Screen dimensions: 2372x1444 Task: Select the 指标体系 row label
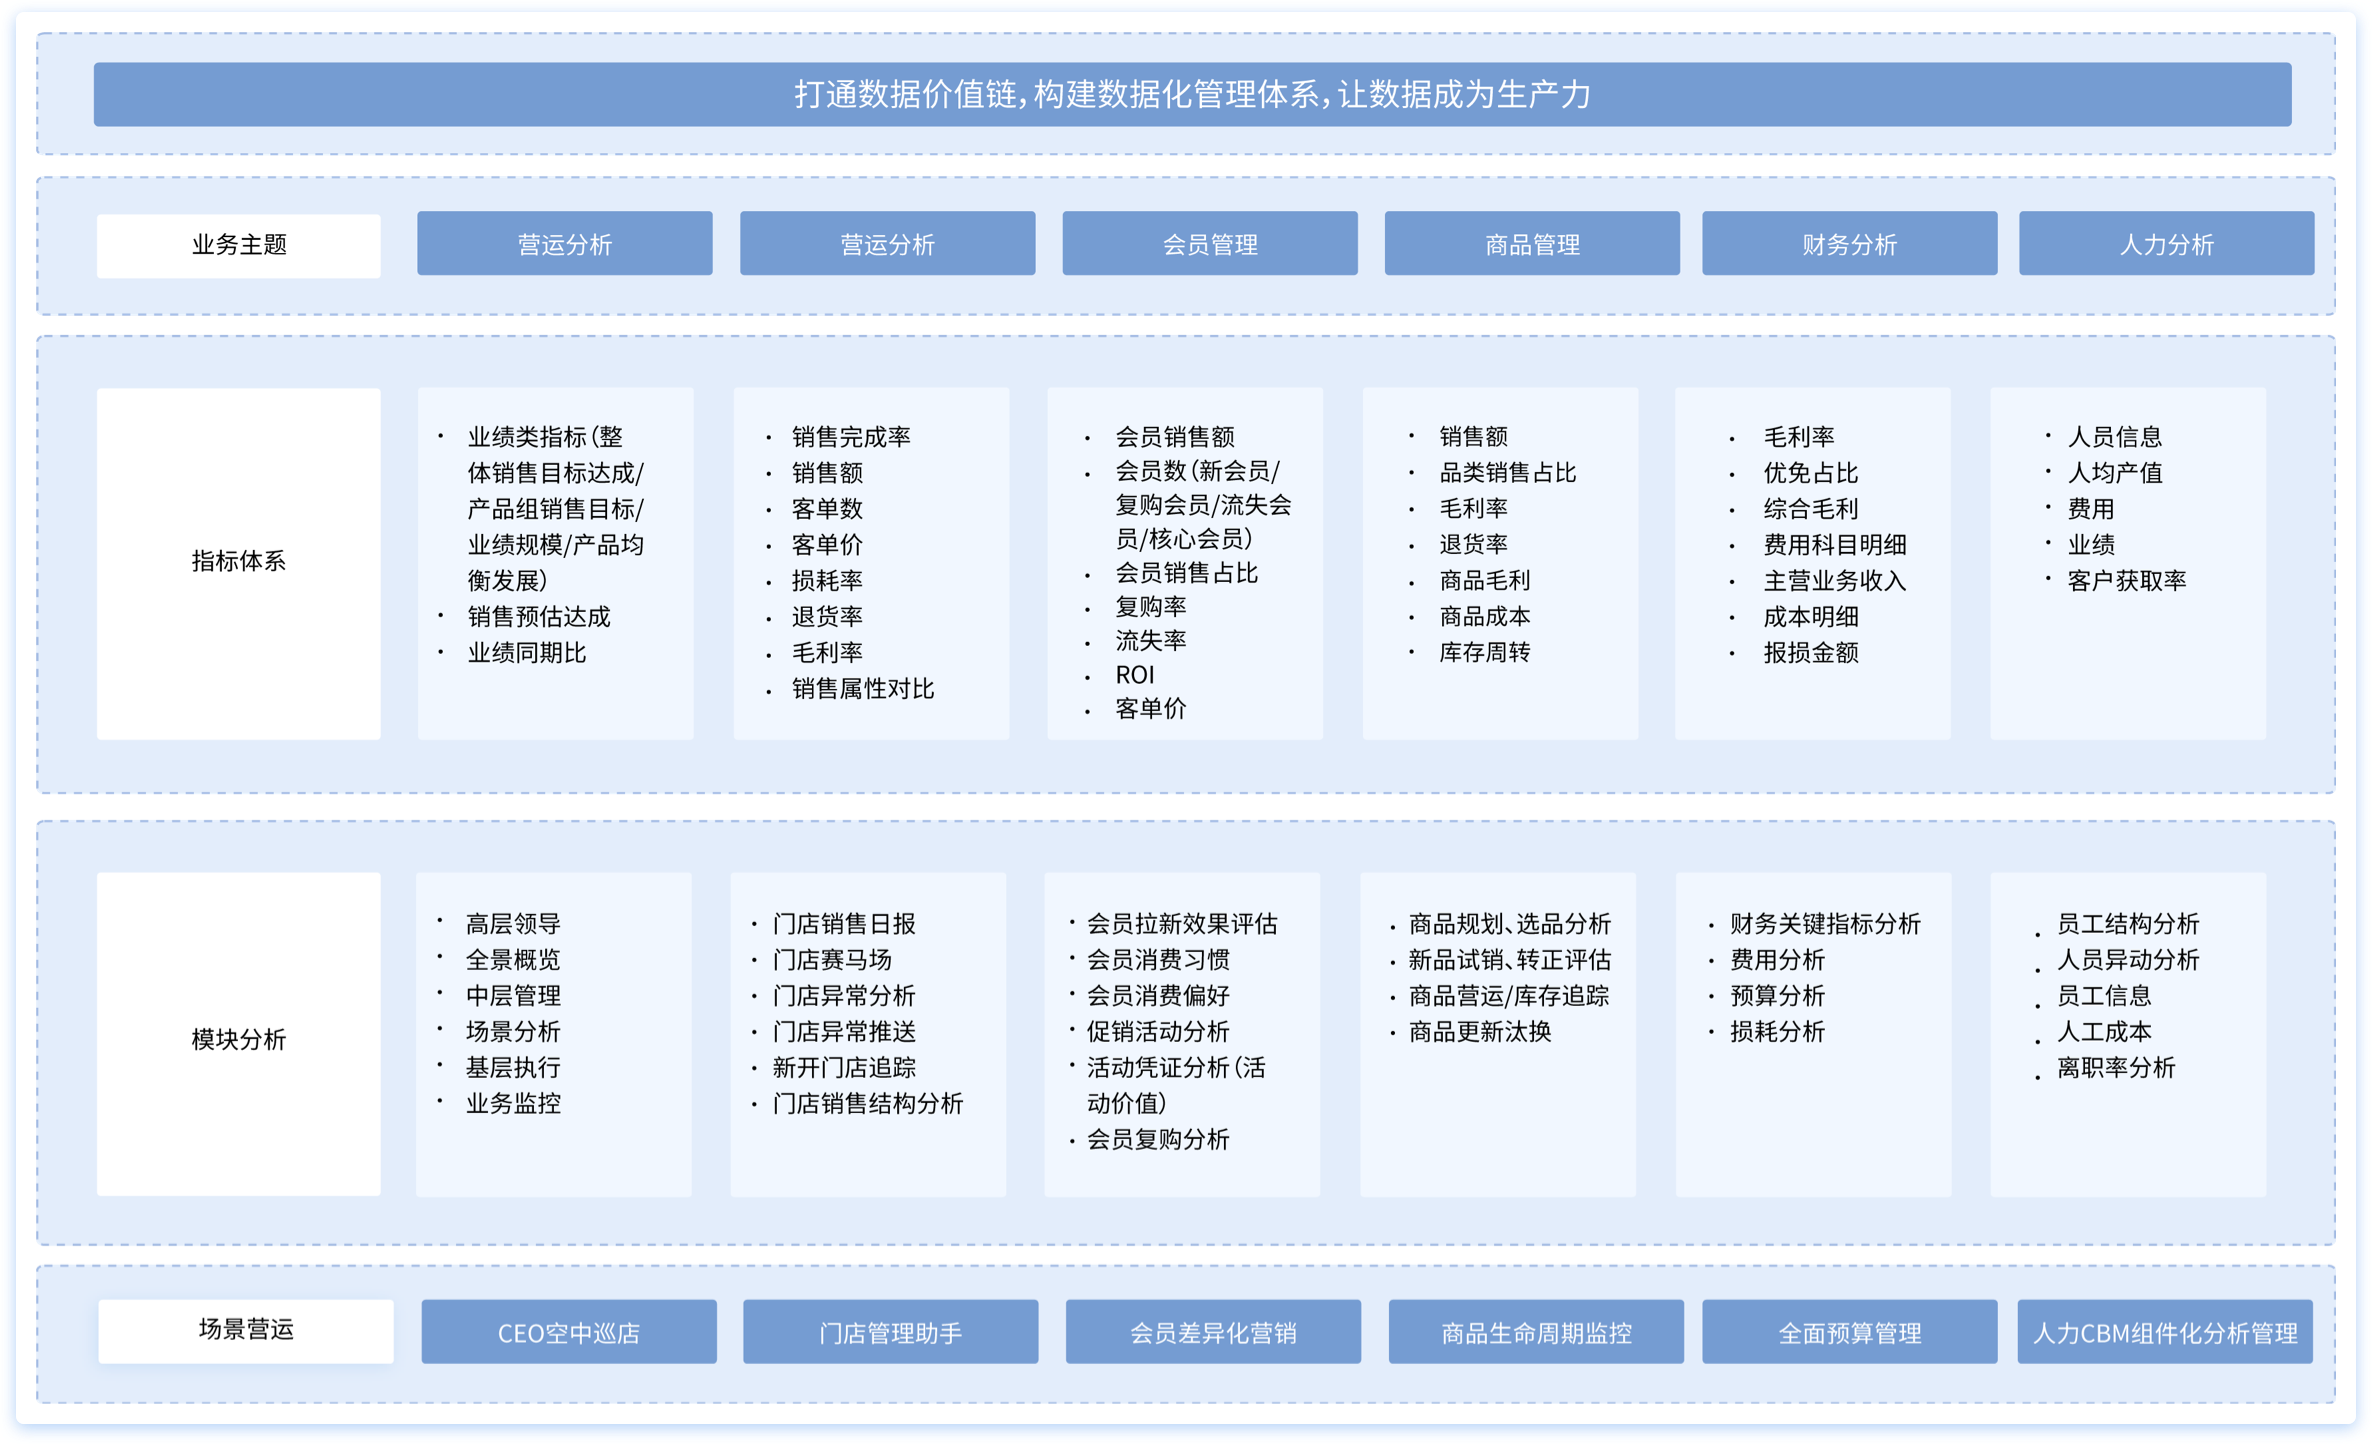(x=238, y=562)
